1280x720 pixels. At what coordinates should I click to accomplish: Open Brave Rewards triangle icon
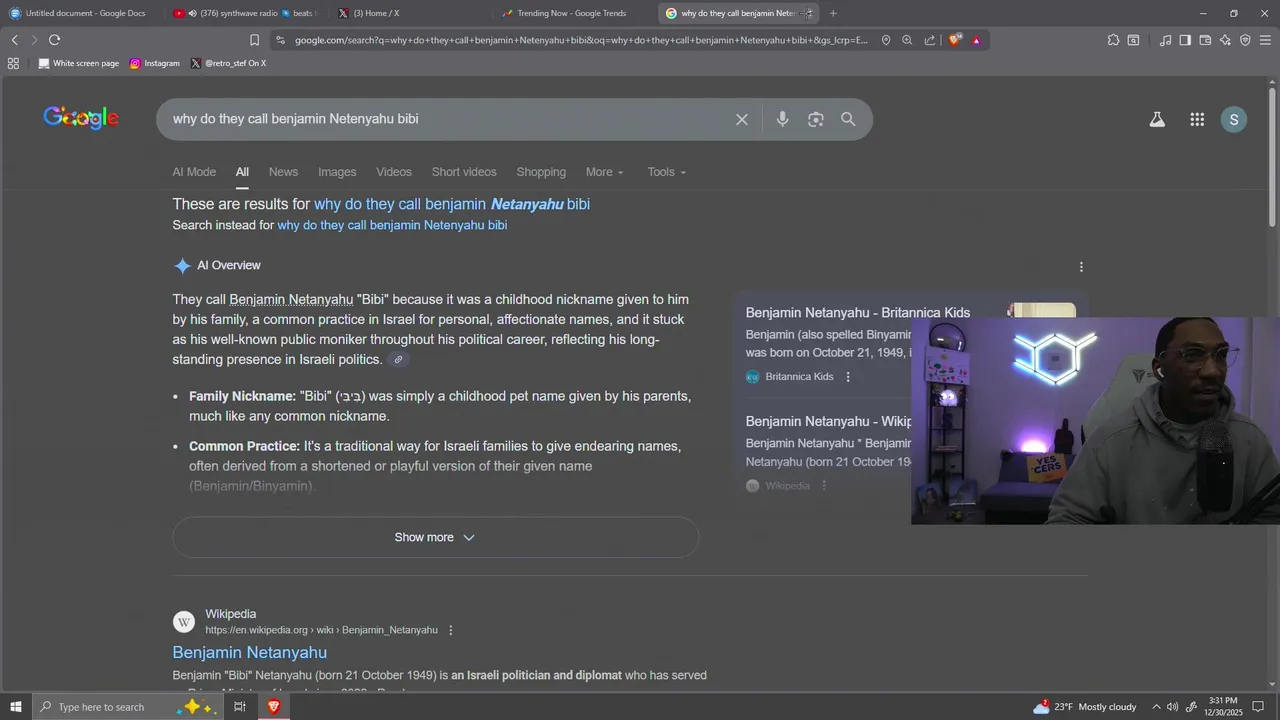coord(977,40)
